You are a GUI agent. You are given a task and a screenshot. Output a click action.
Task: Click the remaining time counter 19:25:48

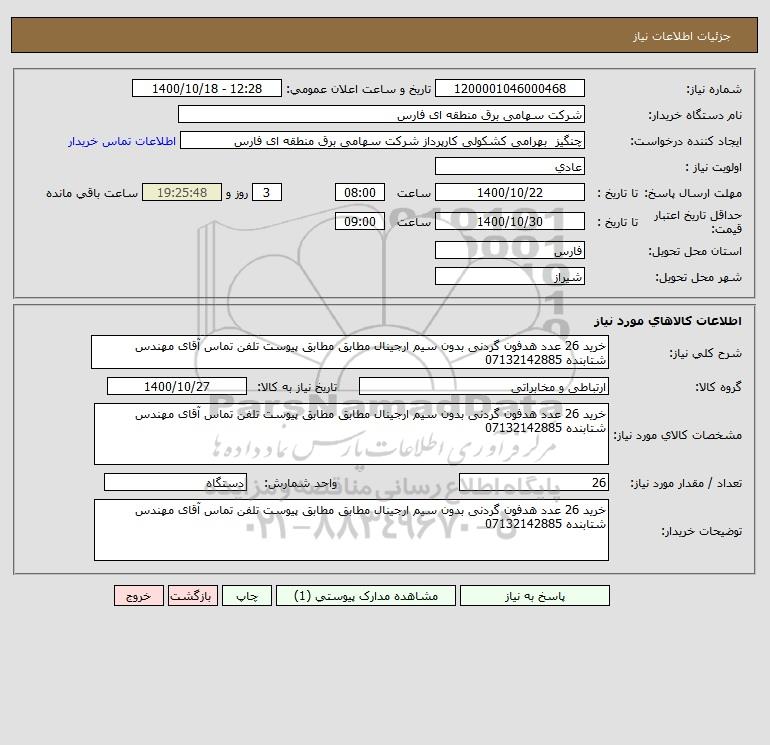click(182, 193)
